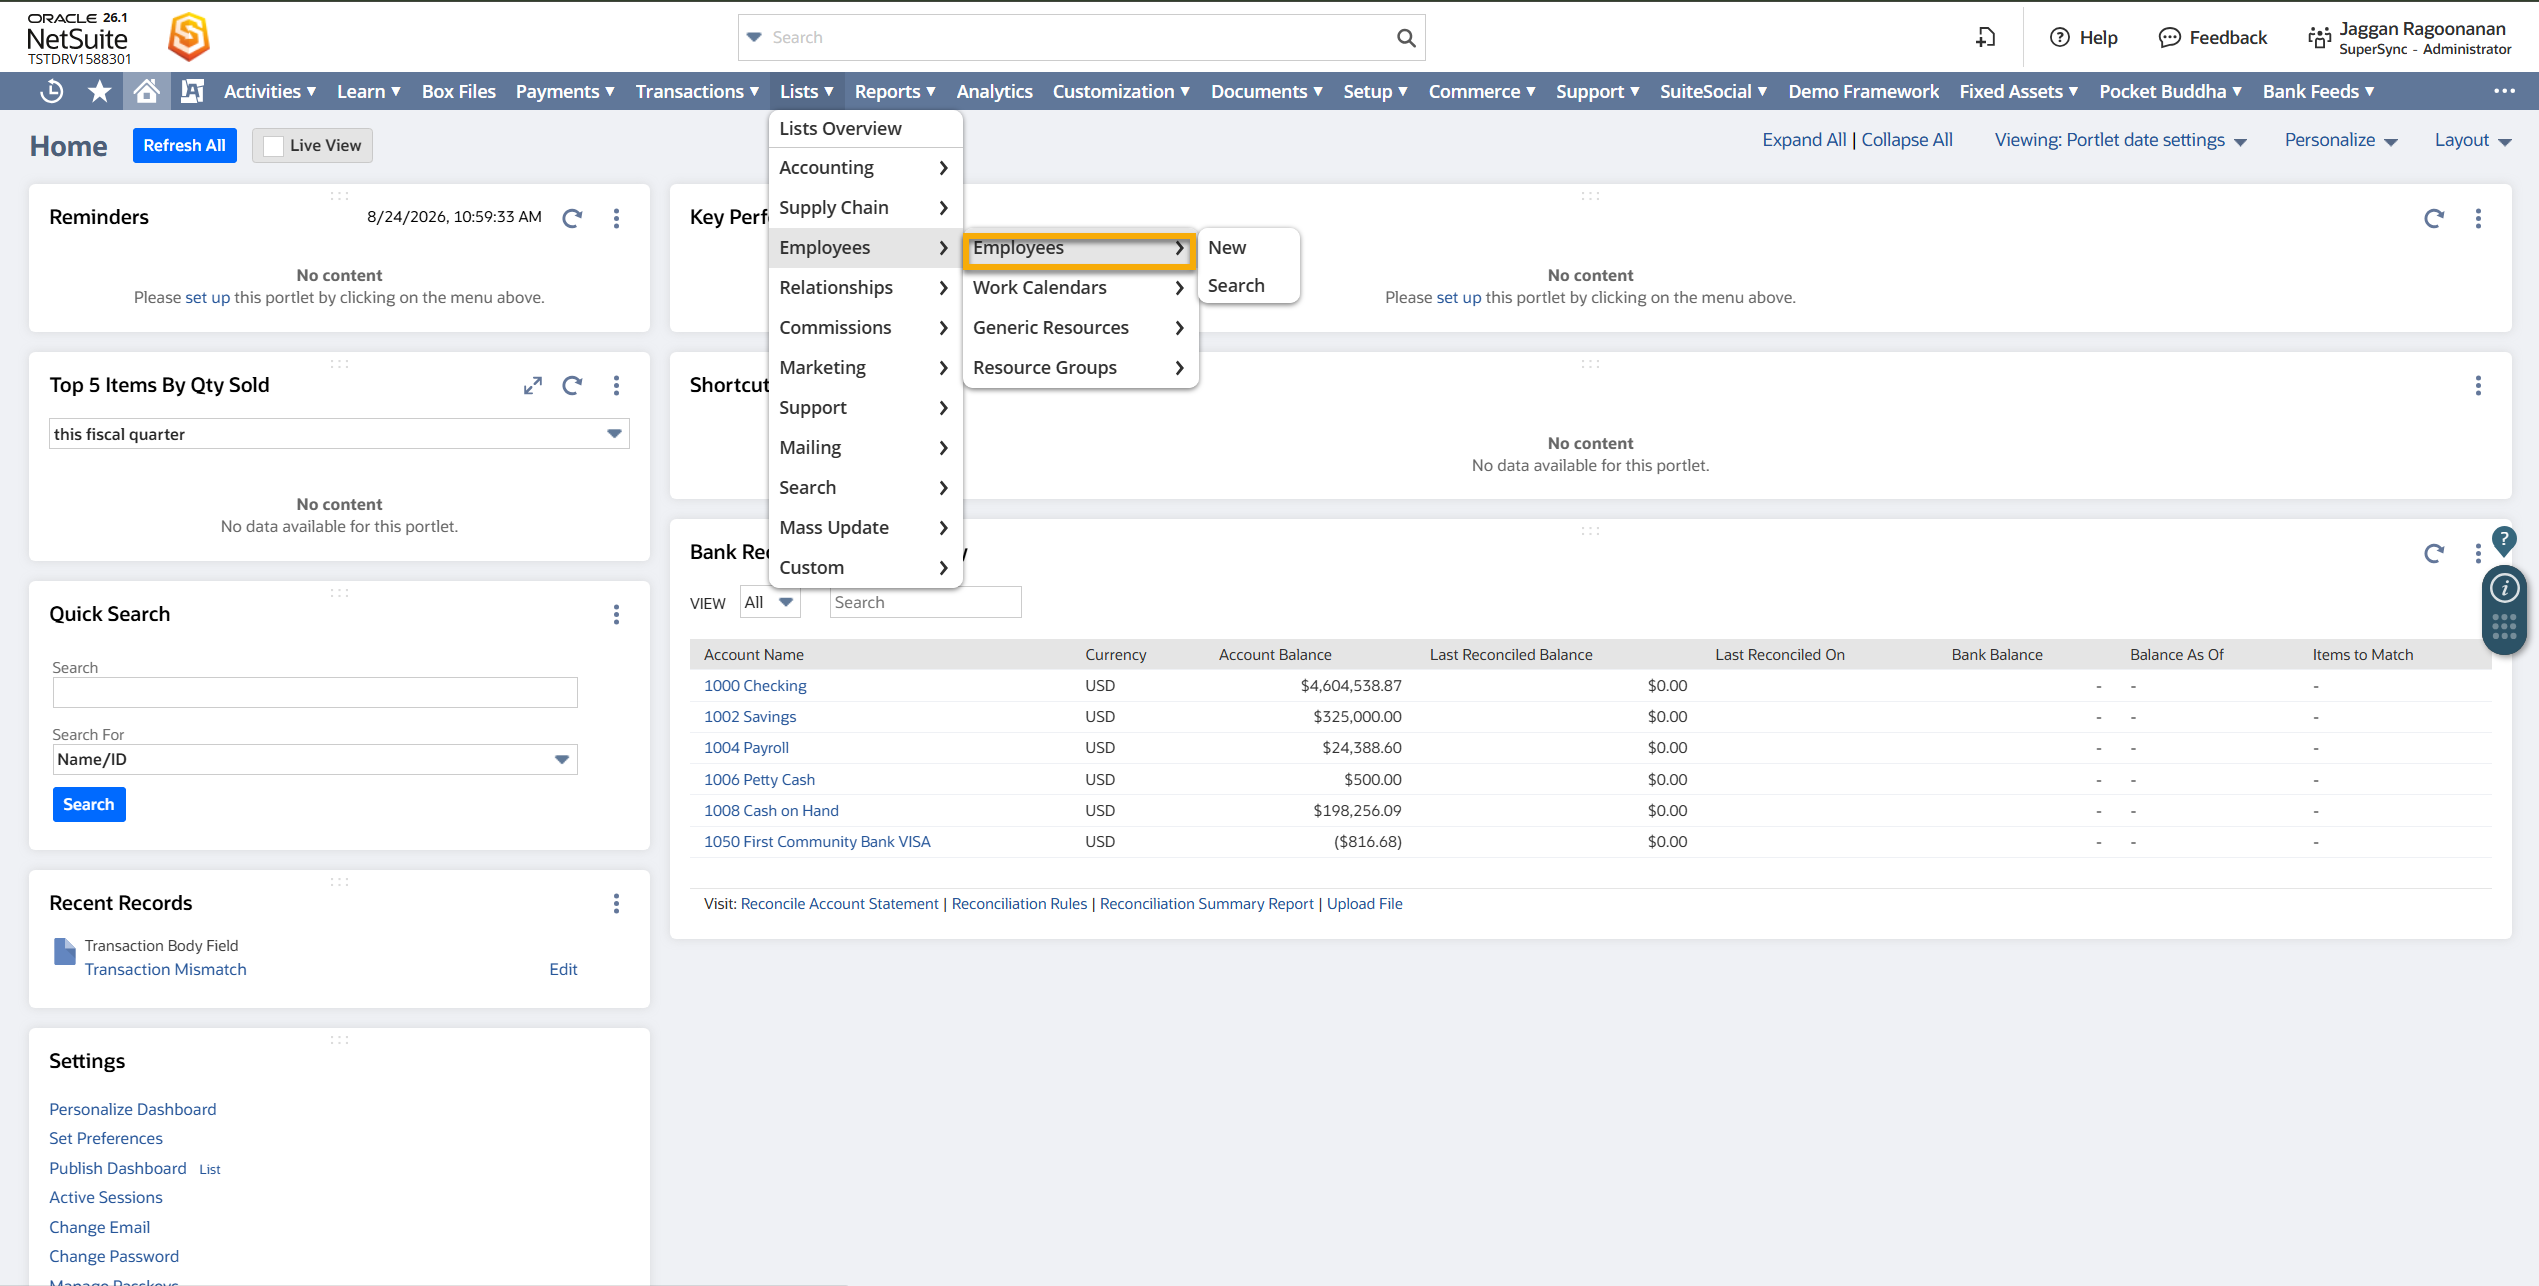Open the 1000 Checking account link

click(x=755, y=686)
